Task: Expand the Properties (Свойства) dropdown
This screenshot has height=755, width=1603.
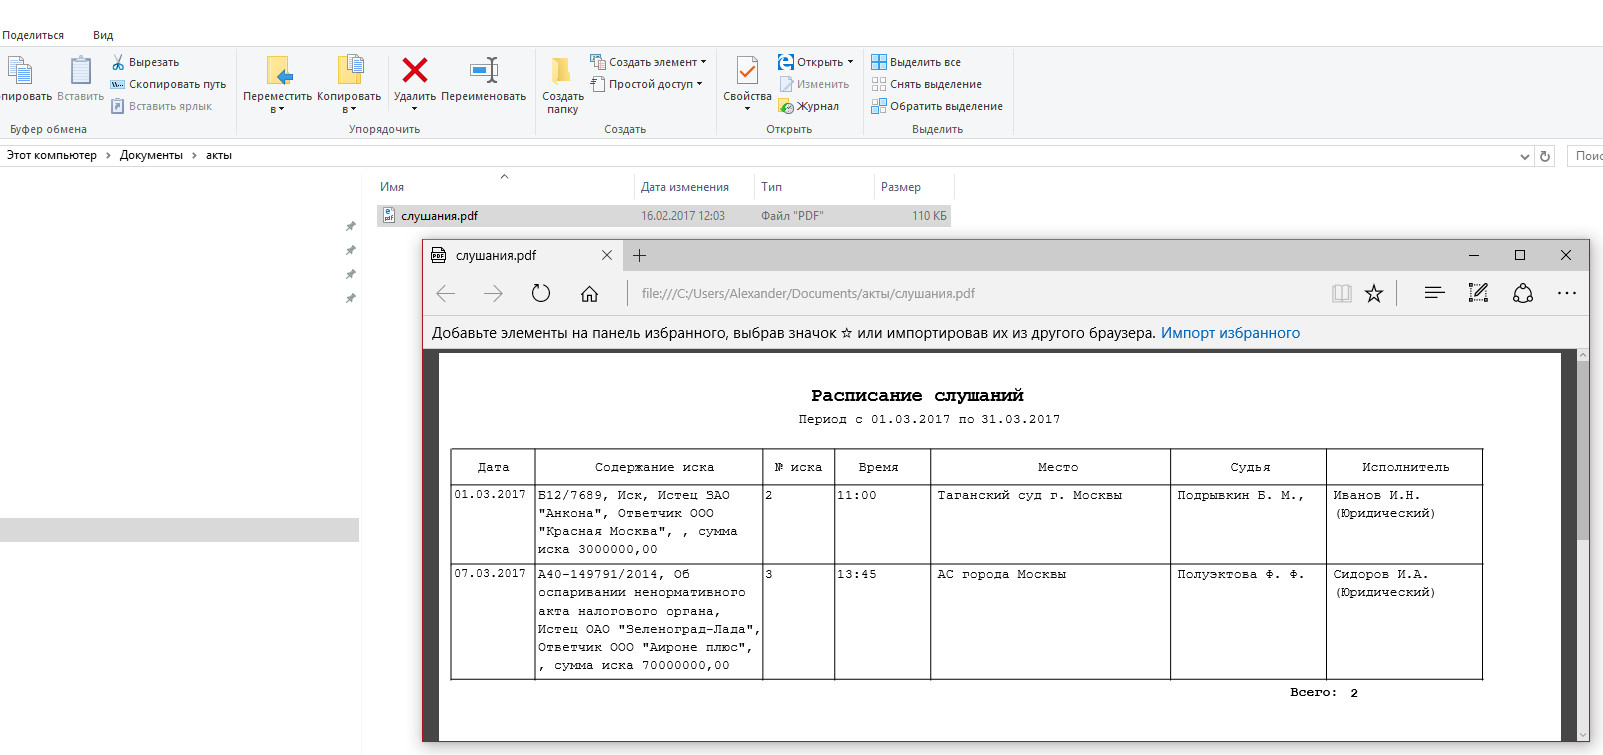Action: tap(747, 108)
